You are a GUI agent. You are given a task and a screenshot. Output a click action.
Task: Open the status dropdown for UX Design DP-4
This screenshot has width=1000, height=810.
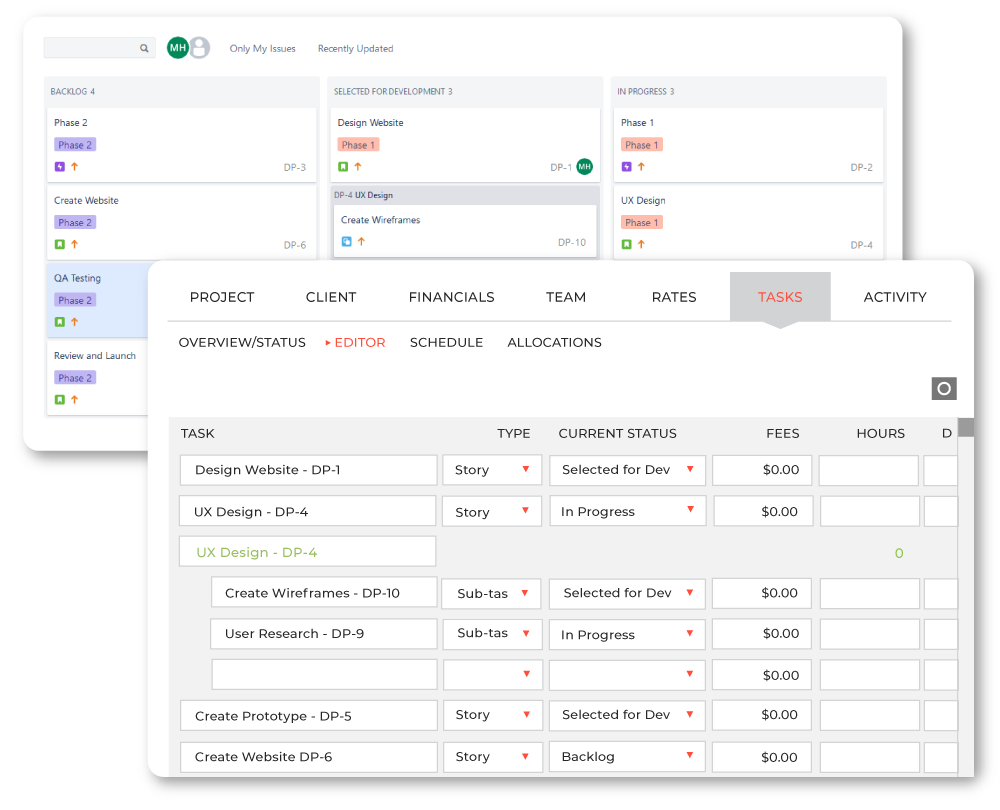point(627,511)
